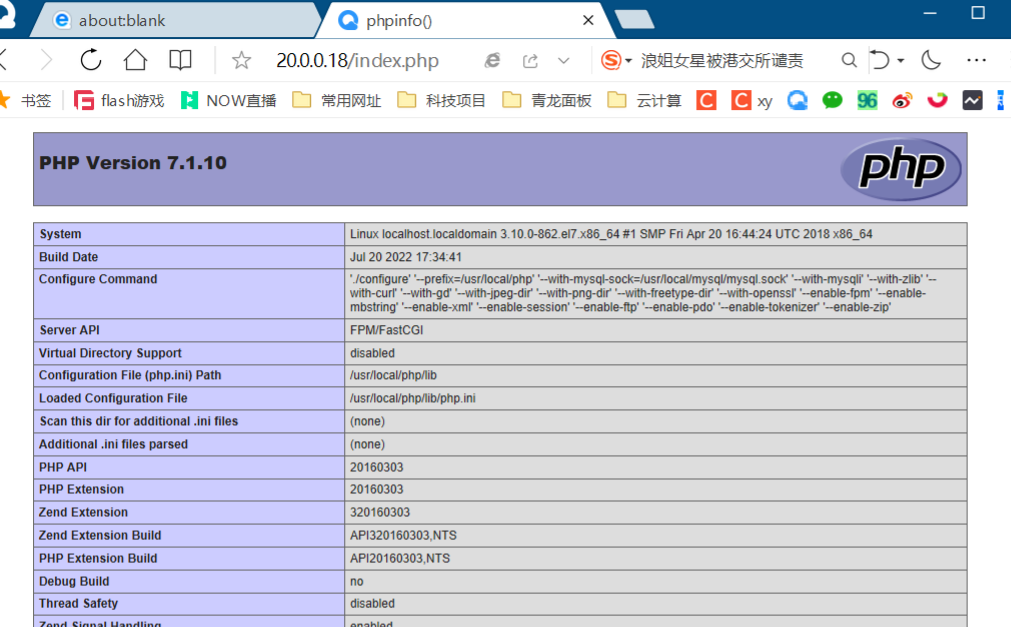Toggle night mode with the moon icon
The width and height of the screenshot is (1011, 627).
point(931,60)
